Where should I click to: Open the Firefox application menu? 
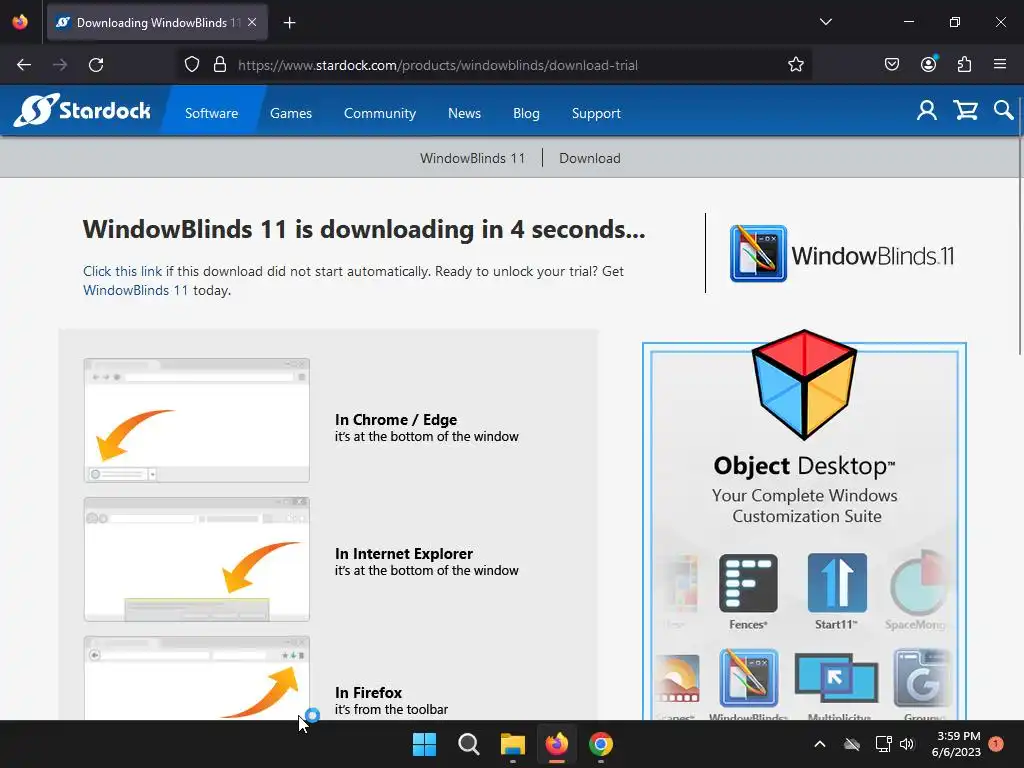(x=999, y=65)
